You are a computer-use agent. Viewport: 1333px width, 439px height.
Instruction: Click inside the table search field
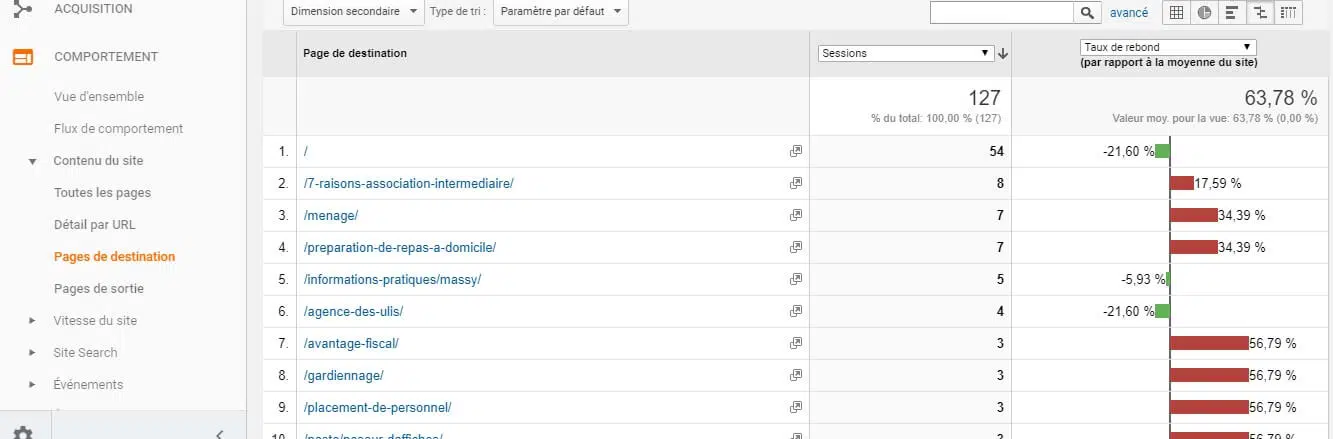(x=1001, y=13)
